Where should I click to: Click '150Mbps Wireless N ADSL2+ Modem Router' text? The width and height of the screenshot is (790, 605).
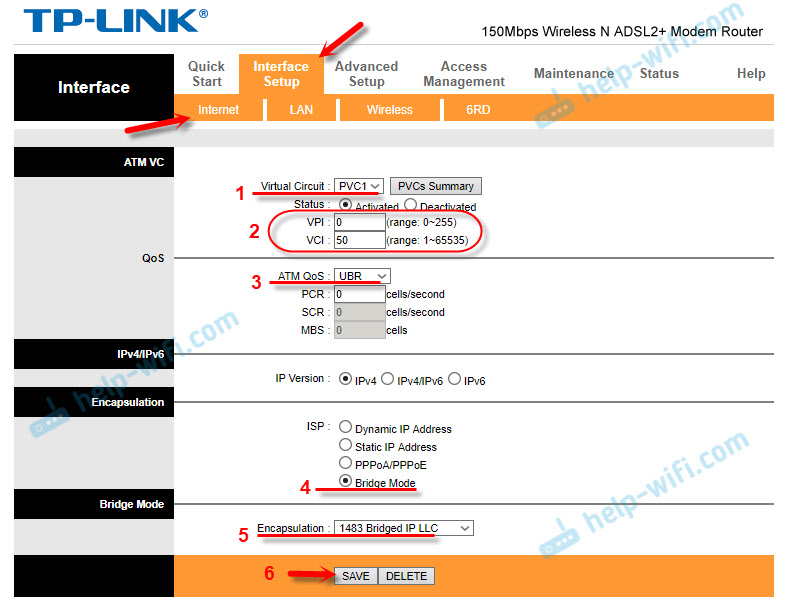(622, 32)
